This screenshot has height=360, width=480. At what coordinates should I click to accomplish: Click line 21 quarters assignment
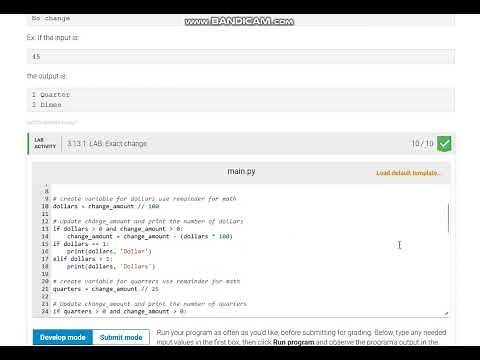[106, 289]
